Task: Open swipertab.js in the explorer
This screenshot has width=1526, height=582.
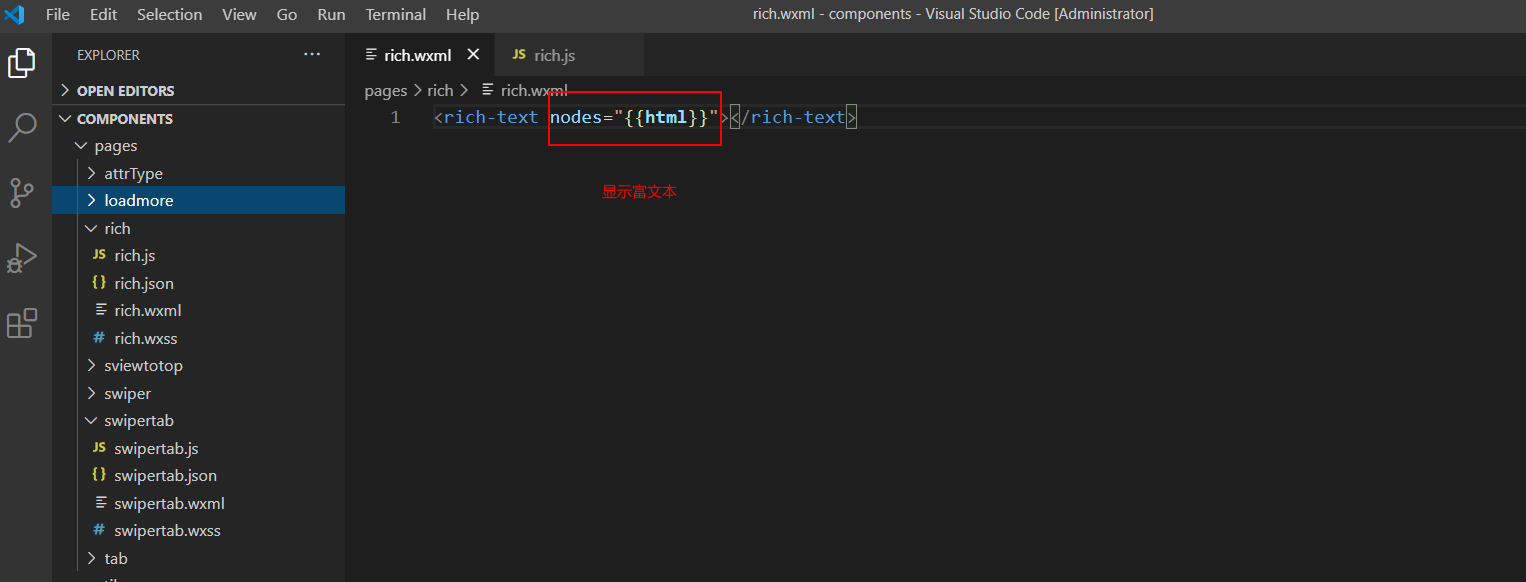Action: tap(198, 448)
